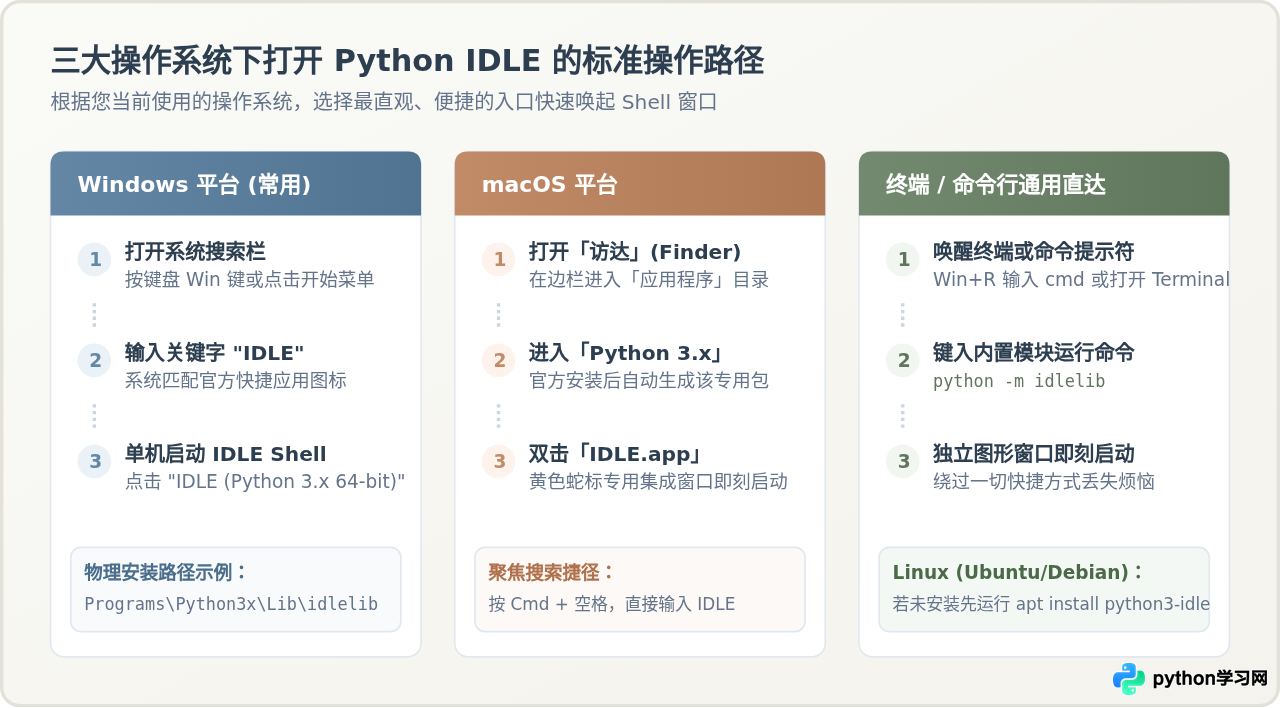1280x708 pixels.
Task: Select the 终端 / 命令行通用直达 card header
Action: [1044, 184]
